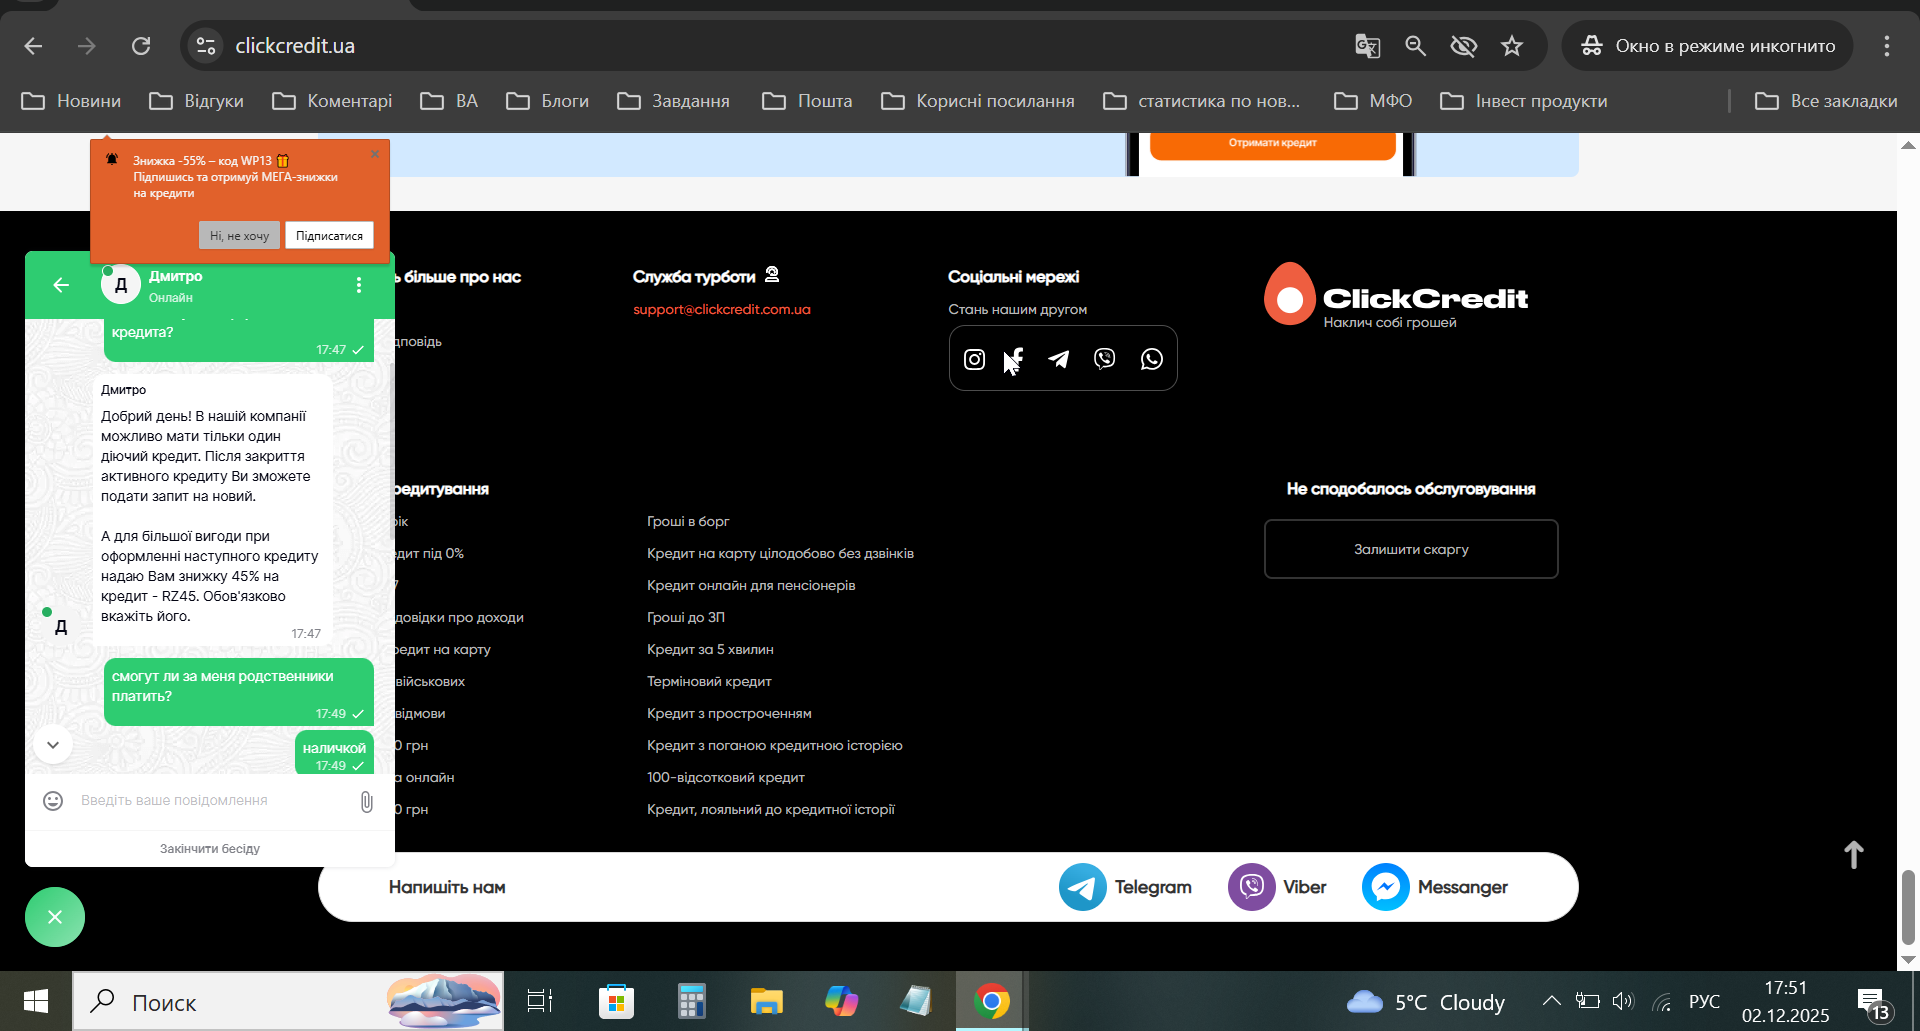Image resolution: width=1920 pixels, height=1031 pixels.
Task: Click the Viber contact button in footer
Action: tap(1277, 887)
